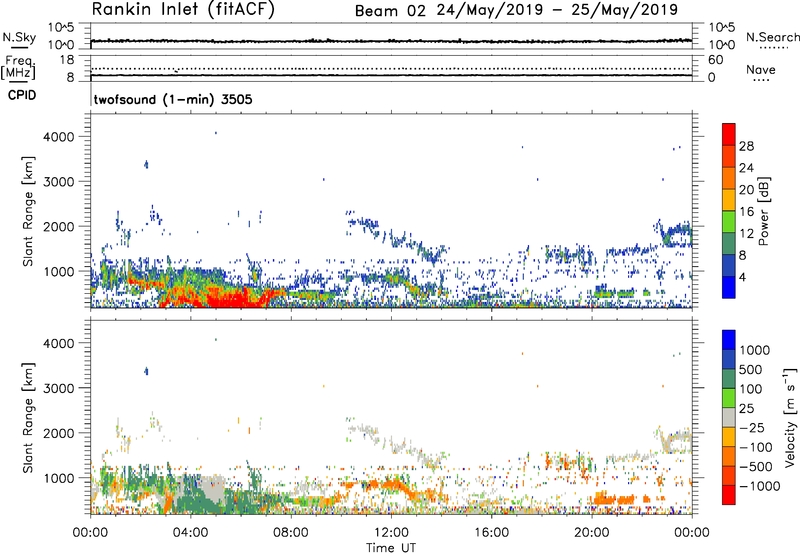Viewport: 800px width, 554px height.
Task: Click the gray velocity patch near 05:00 in the velocity plot
Action: pos(212,489)
